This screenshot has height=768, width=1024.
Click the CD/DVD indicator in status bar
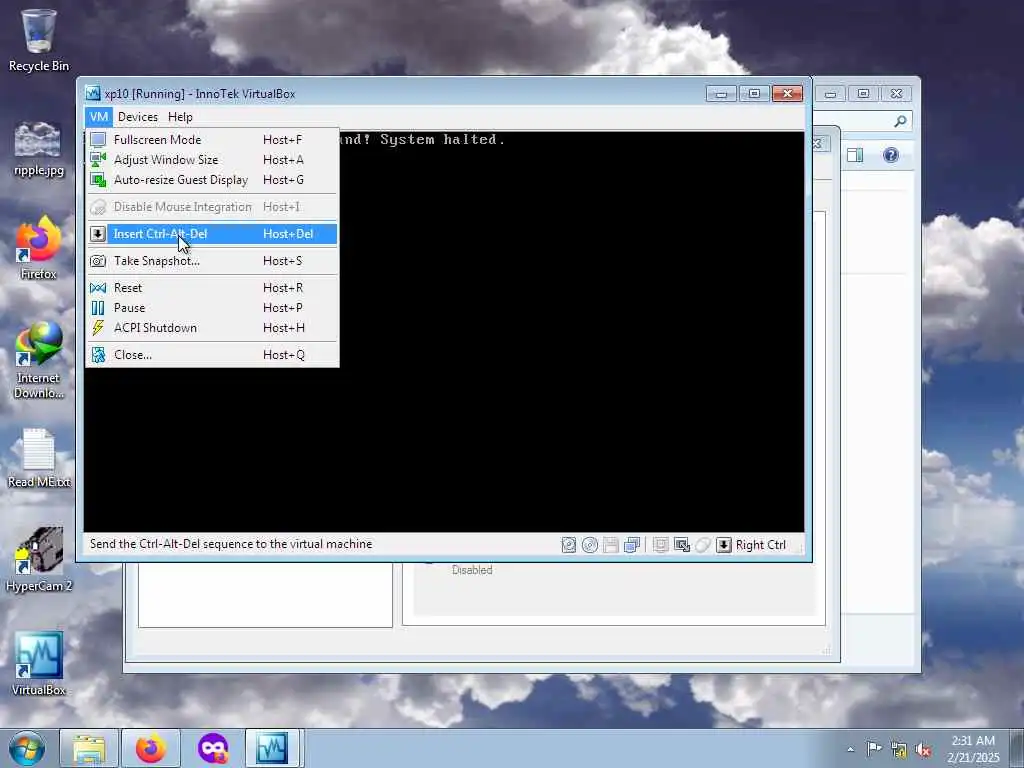[590, 545]
